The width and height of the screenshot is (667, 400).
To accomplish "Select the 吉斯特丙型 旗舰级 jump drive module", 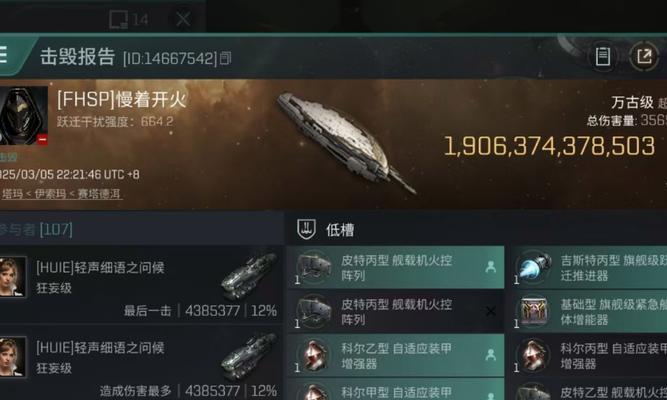I will [x=589, y=268].
